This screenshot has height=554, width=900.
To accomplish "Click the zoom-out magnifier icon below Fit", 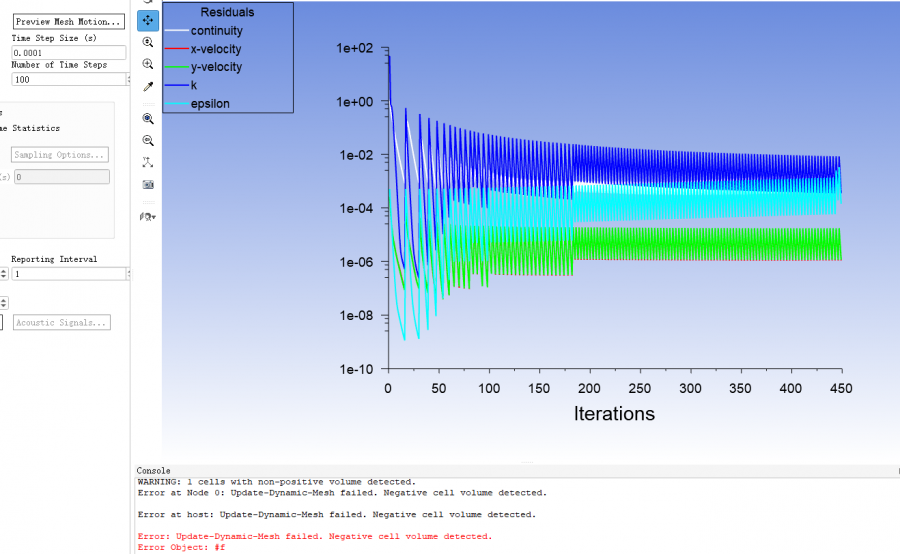I will point(148,141).
